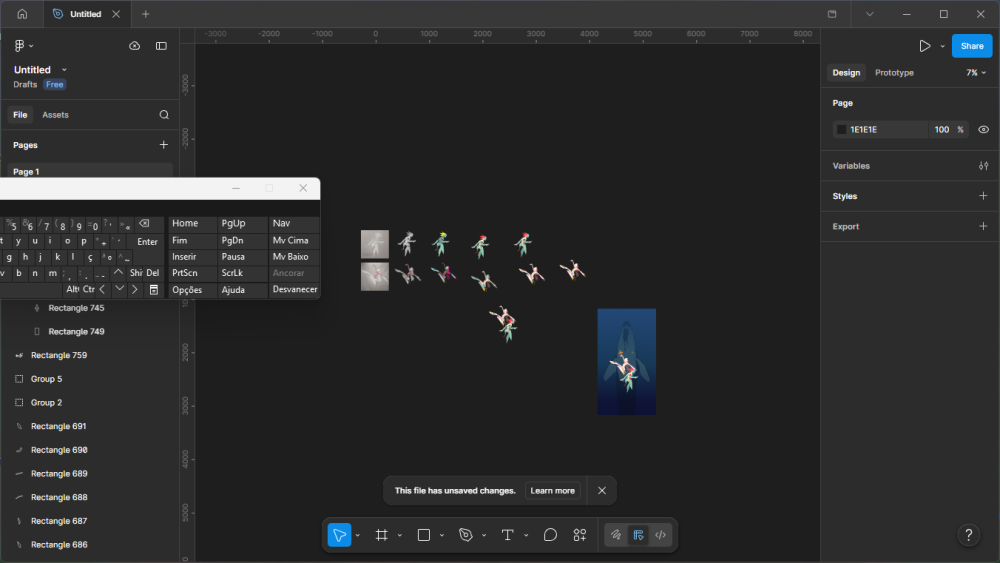Viewport: 1000px width, 563px height.
Task: Toggle the sidebar layout panel icon
Action: [161, 46]
